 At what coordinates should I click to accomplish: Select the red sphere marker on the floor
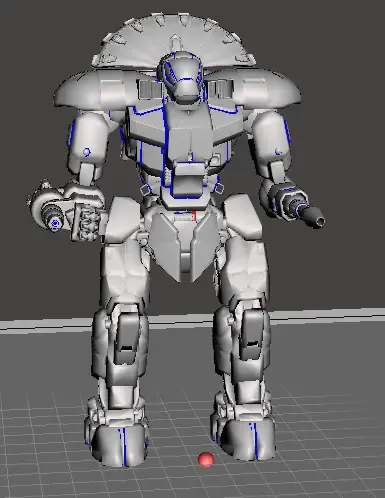(x=206, y=459)
